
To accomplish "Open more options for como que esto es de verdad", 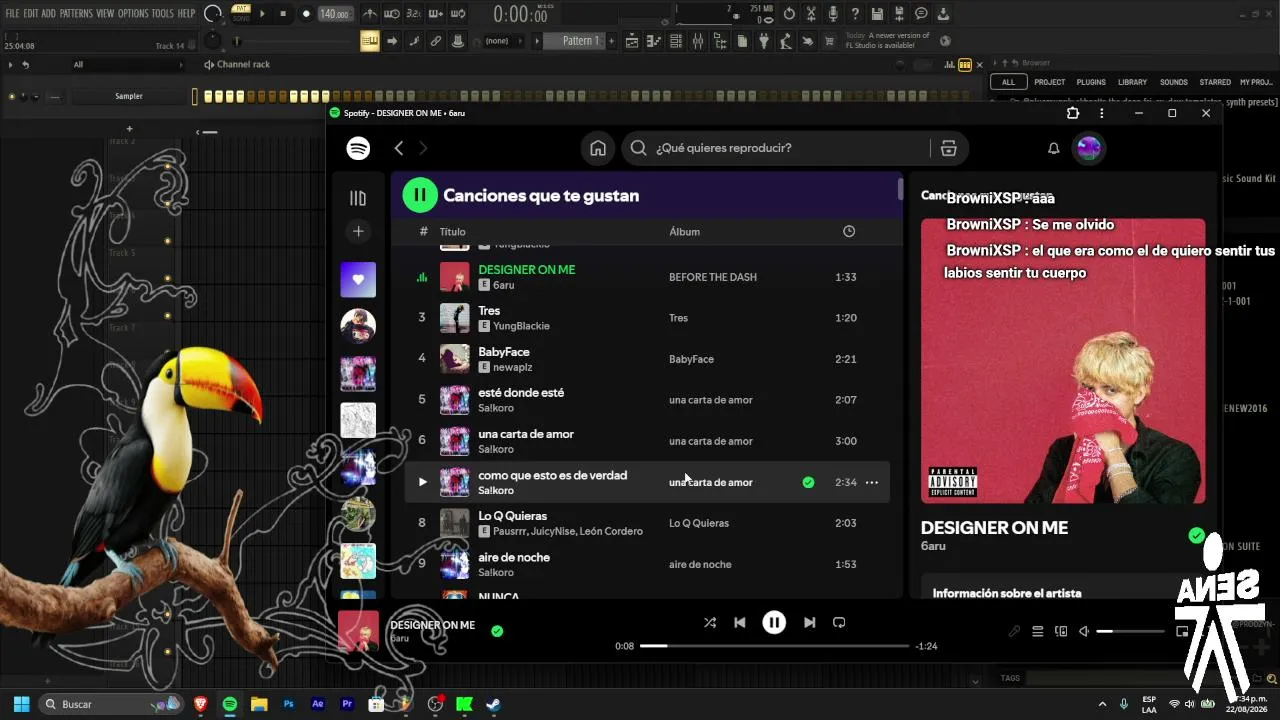I will click(x=872, y=482).
